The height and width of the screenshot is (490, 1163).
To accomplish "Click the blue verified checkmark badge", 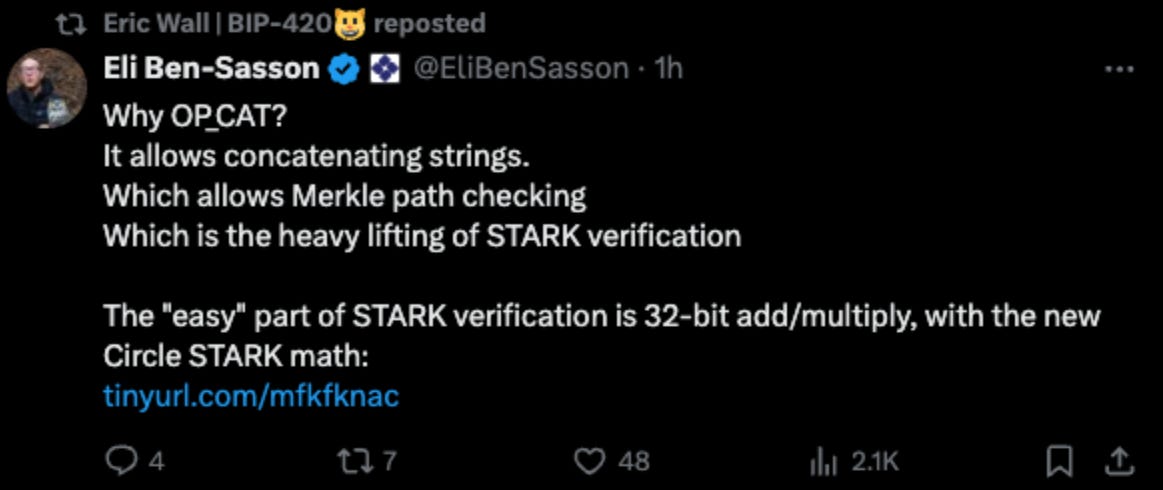I will [345, 69].
